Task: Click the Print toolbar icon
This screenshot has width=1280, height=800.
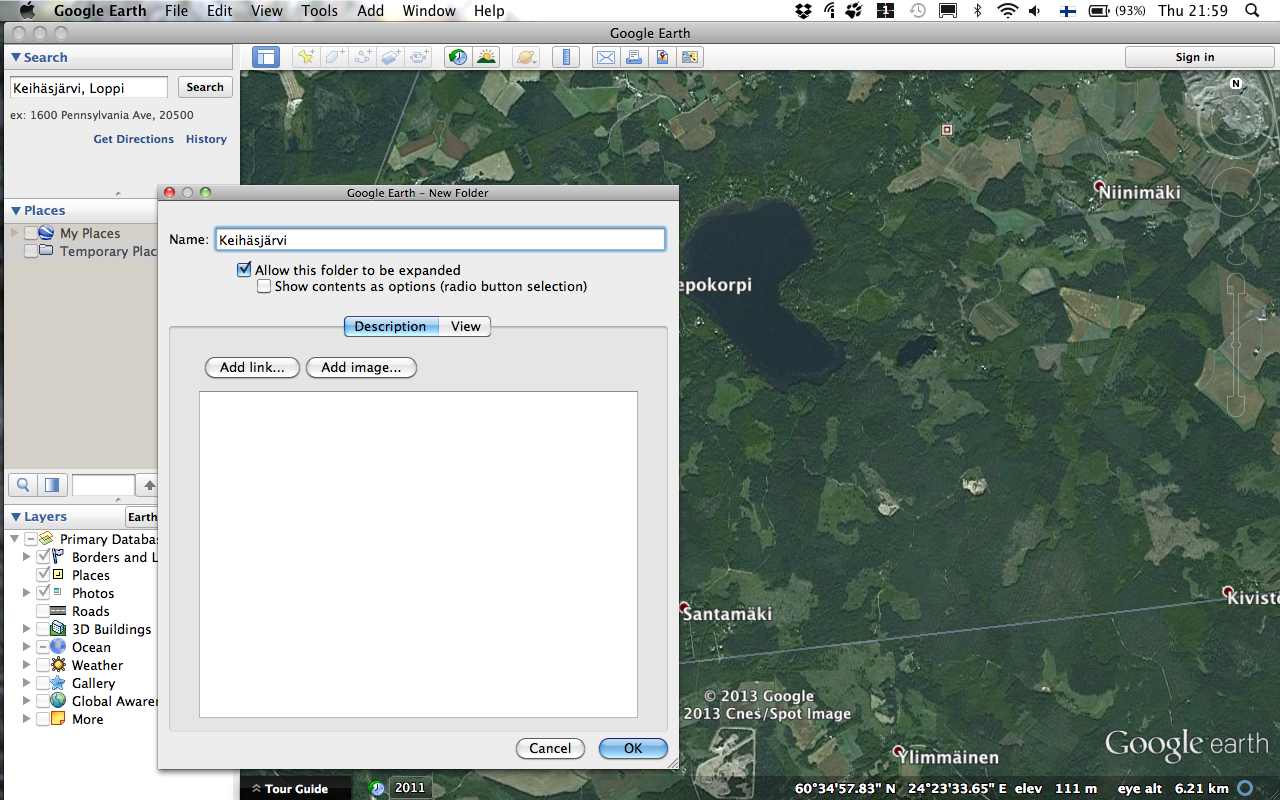Action: [634, 57]
